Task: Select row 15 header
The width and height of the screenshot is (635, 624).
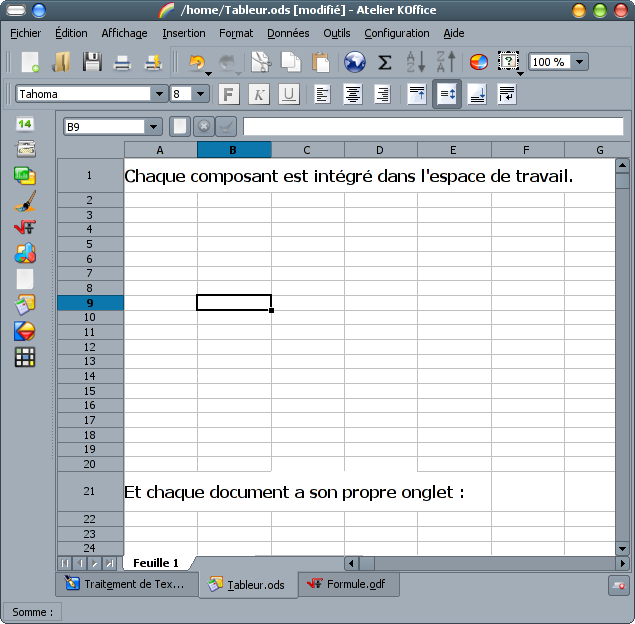Action: click(x=90, y=391)
